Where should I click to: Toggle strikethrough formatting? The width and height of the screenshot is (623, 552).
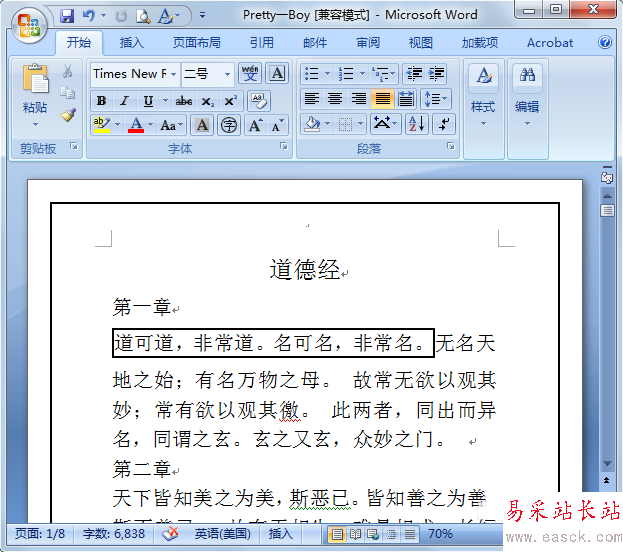[x=184, y=101]
